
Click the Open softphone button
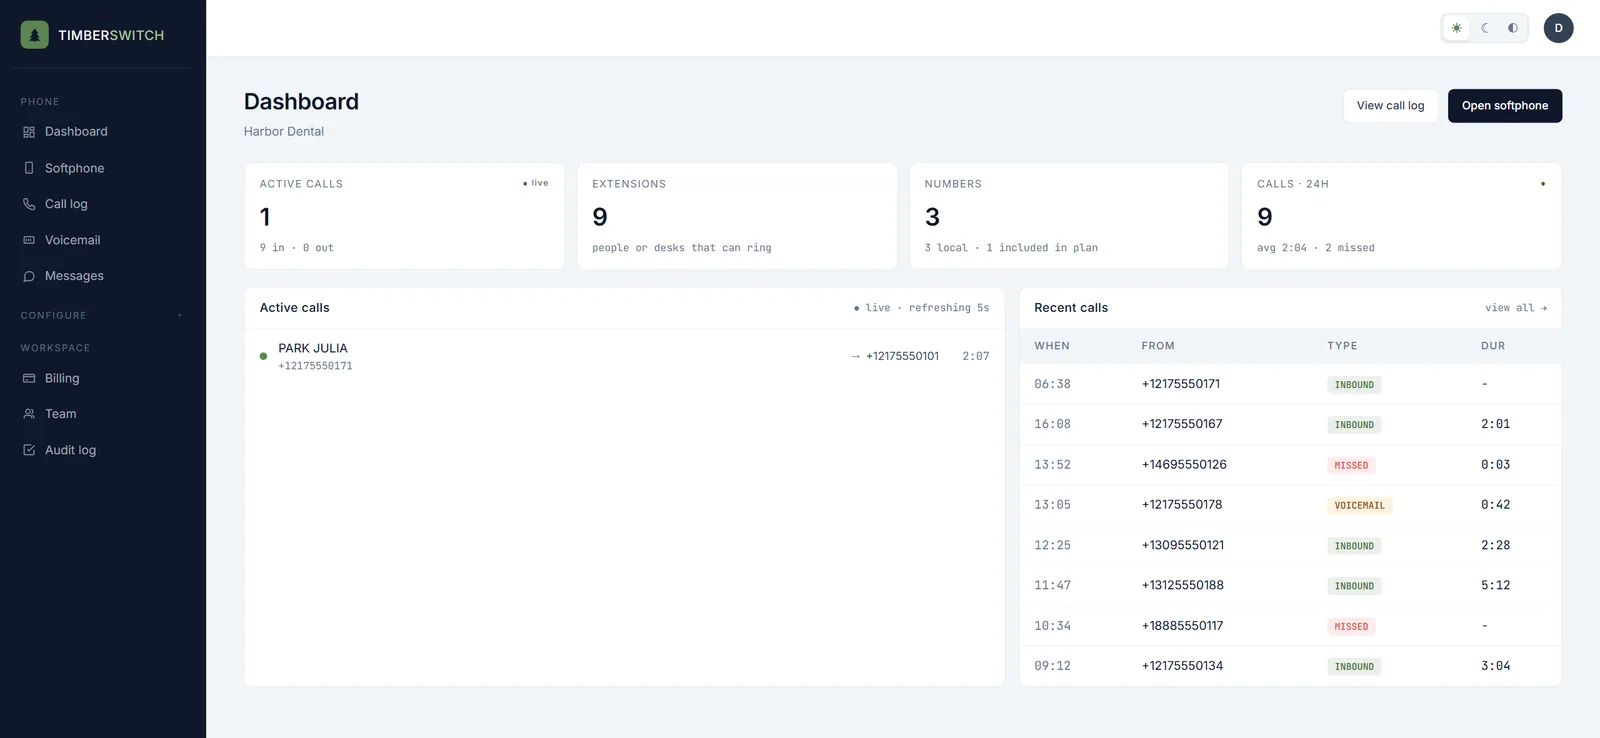(1505, 106)
